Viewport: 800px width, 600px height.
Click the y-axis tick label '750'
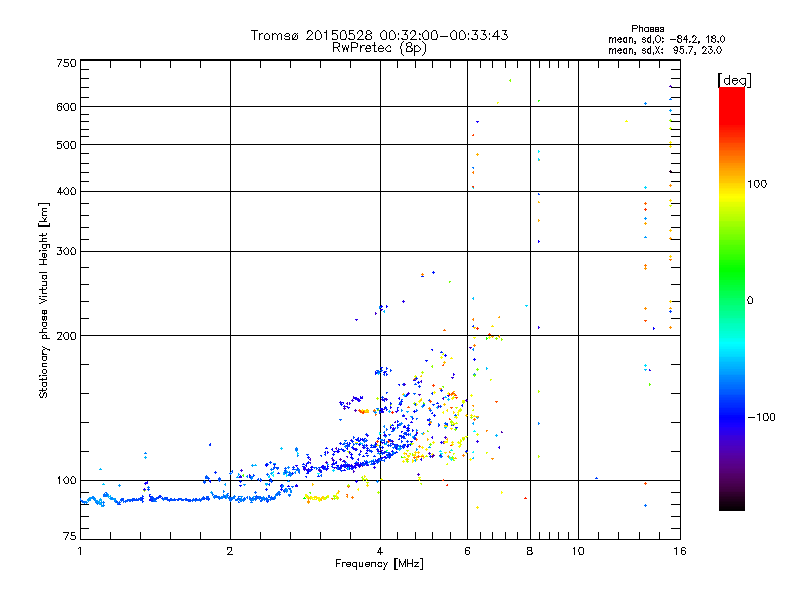[x=66, y=63]
